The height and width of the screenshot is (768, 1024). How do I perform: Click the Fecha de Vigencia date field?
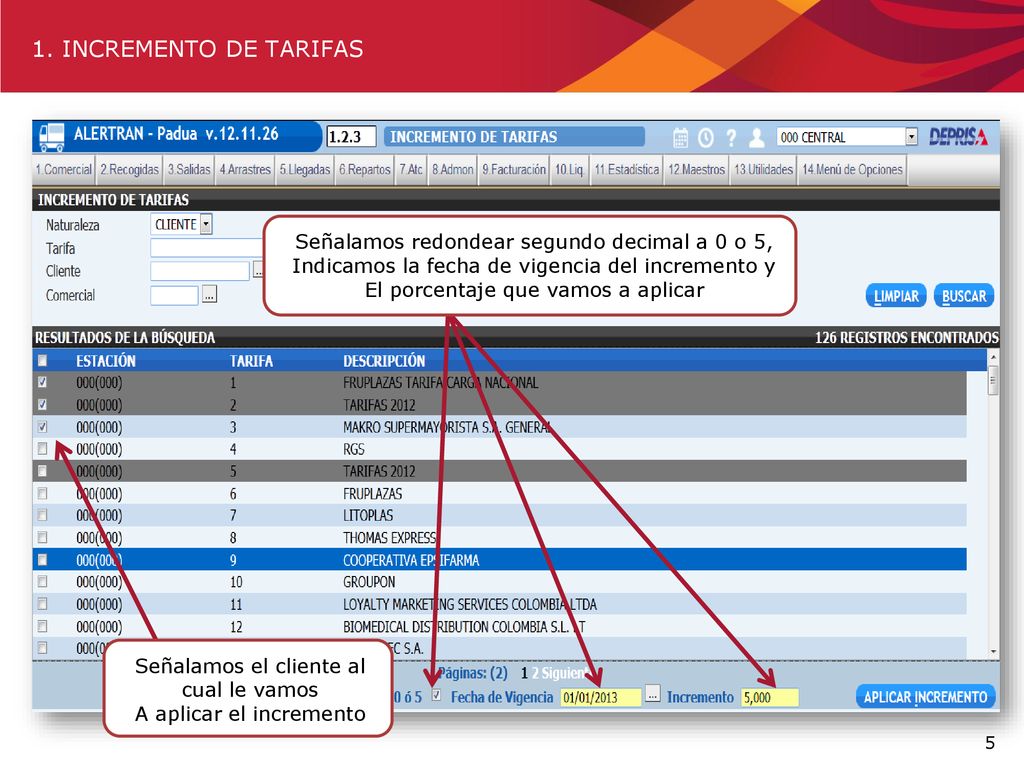601,697
